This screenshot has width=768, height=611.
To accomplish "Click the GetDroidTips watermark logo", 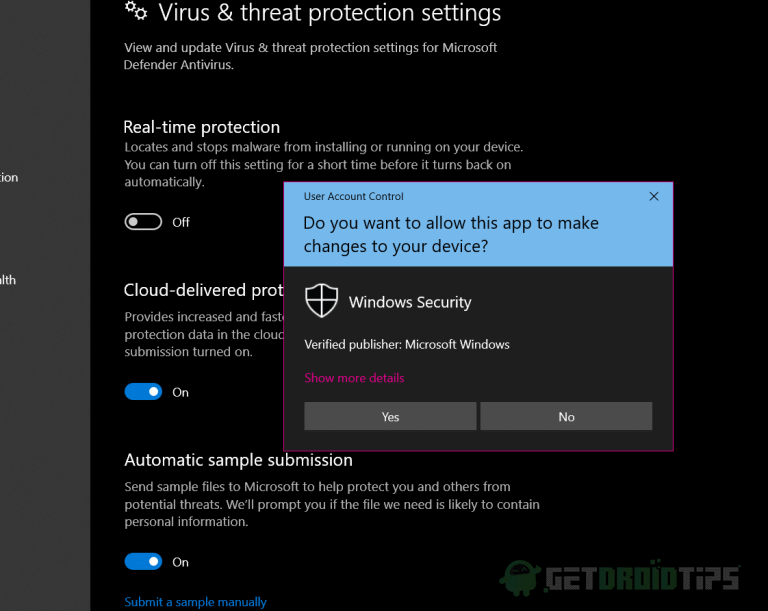I will click(x=623, y=578).
